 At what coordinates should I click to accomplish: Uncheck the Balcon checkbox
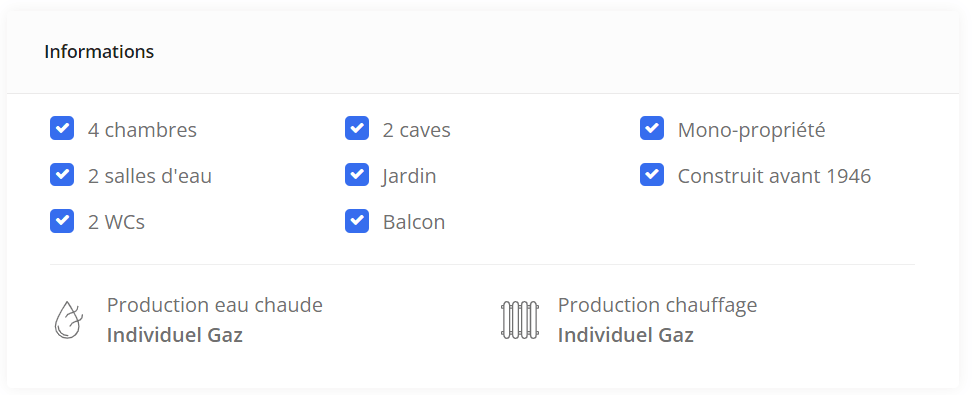[357, 221]
